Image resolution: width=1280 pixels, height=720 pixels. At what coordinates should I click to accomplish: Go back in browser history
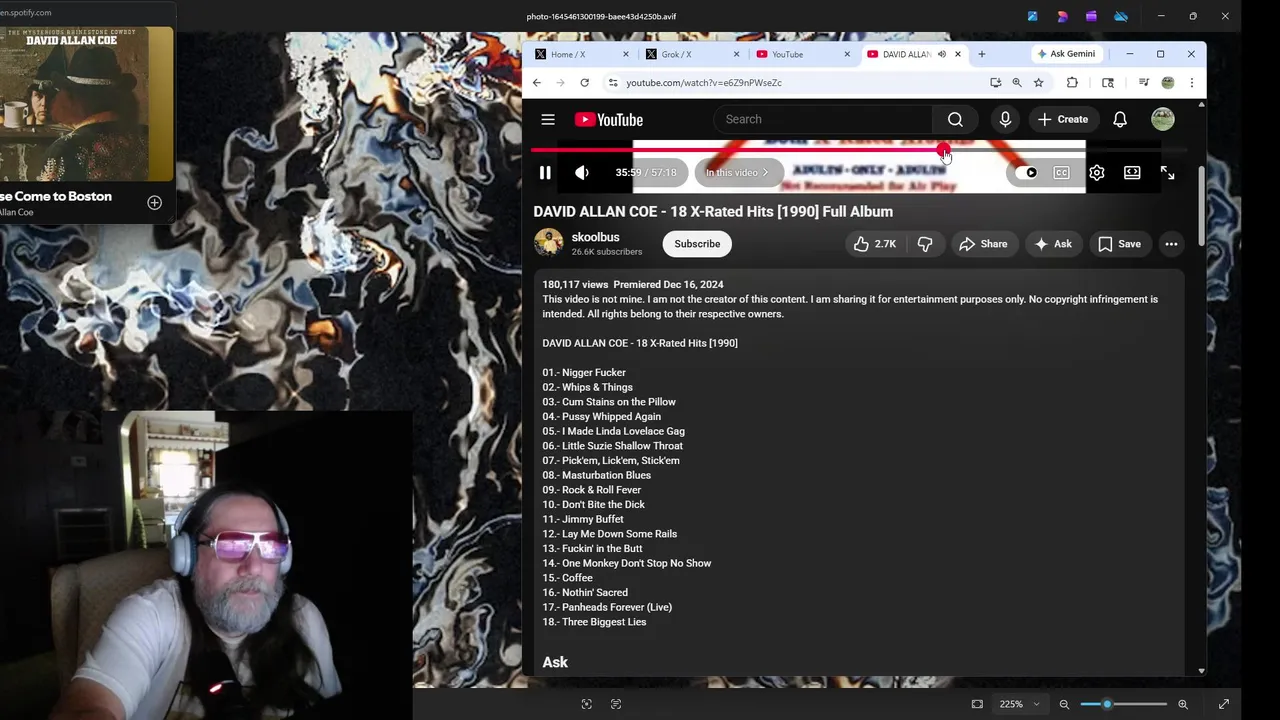pyautogui.click(x=537, y=83)
